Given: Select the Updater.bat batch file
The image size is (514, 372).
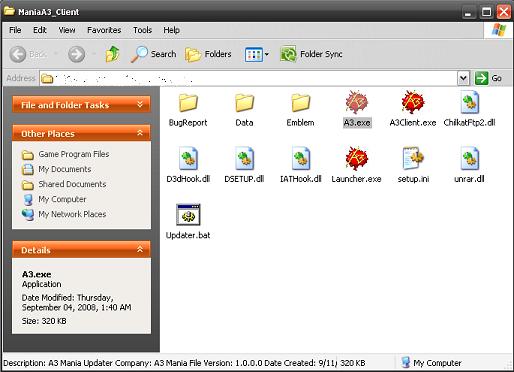Looking at the screenshot, I should pos(188,215).
